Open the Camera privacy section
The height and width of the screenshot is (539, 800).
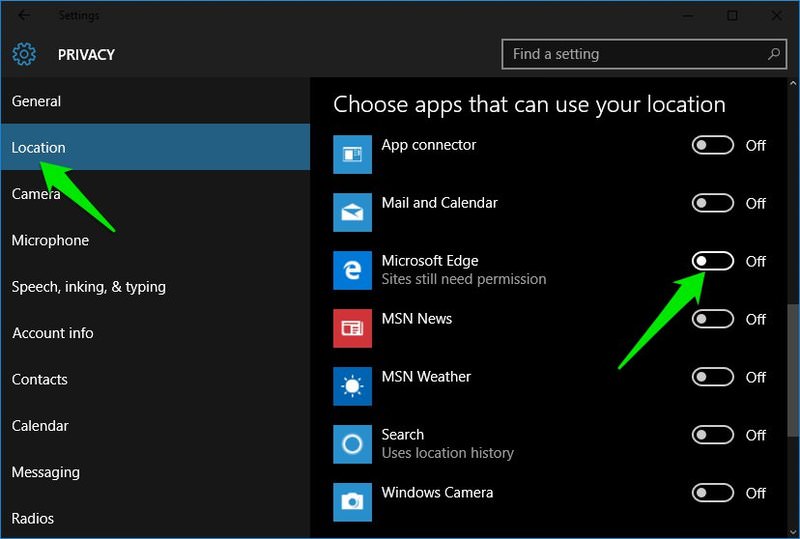tap(155, 194)
